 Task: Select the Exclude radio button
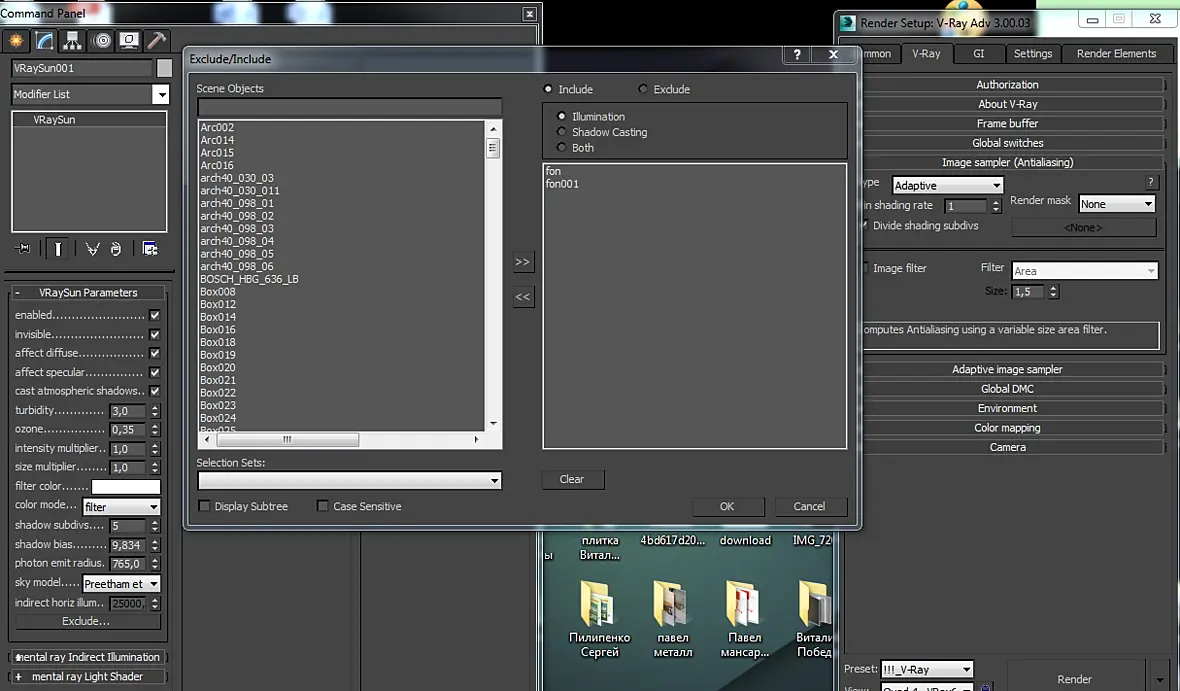[643, 89]
